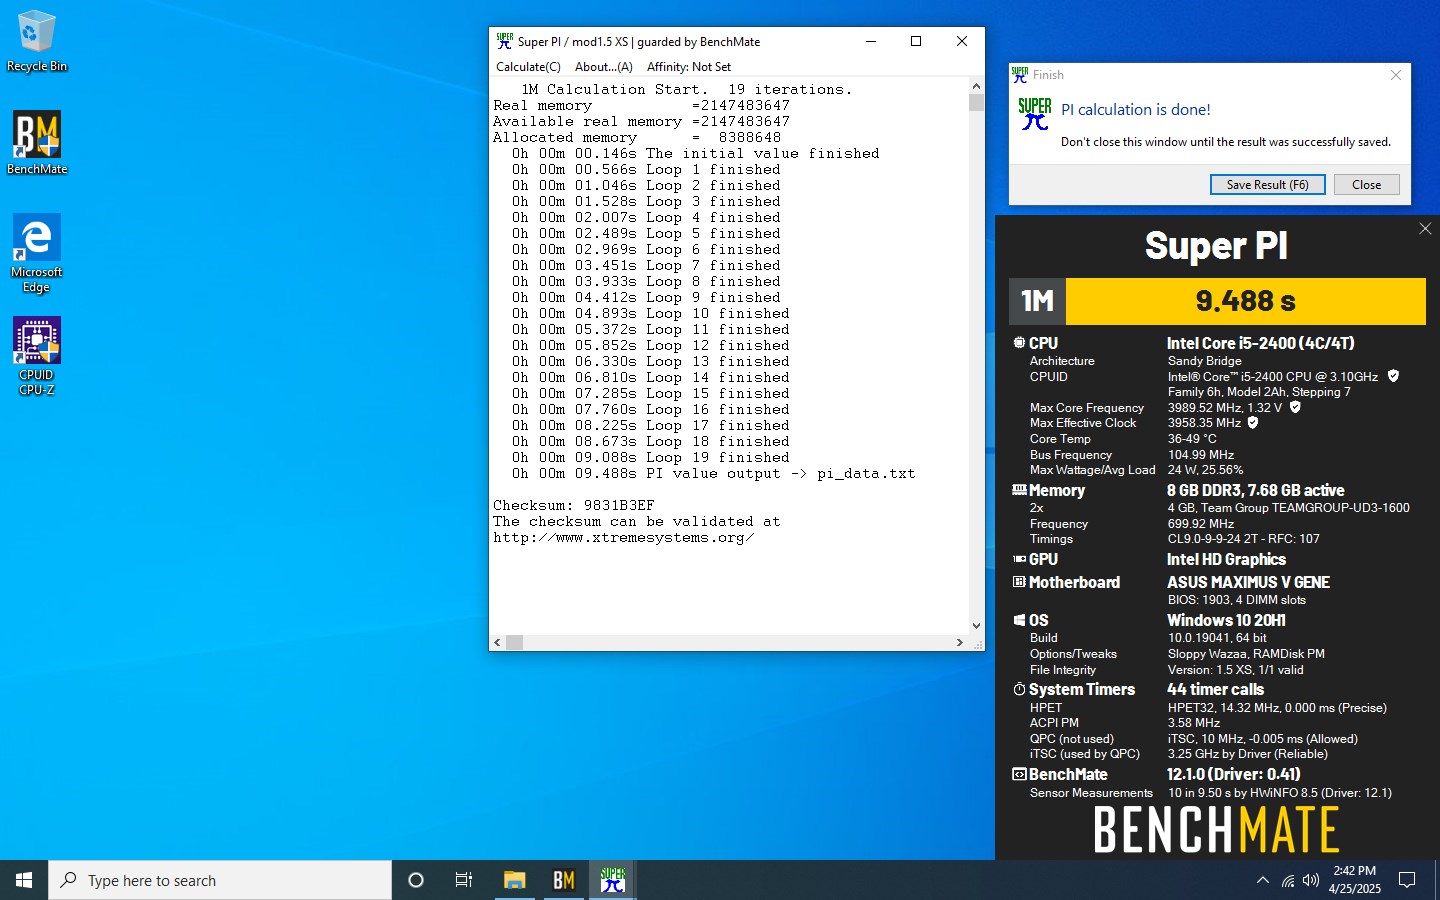Click the 9.488 s result banner
Screen dimensions: 1440x900
coord(1246,301)
